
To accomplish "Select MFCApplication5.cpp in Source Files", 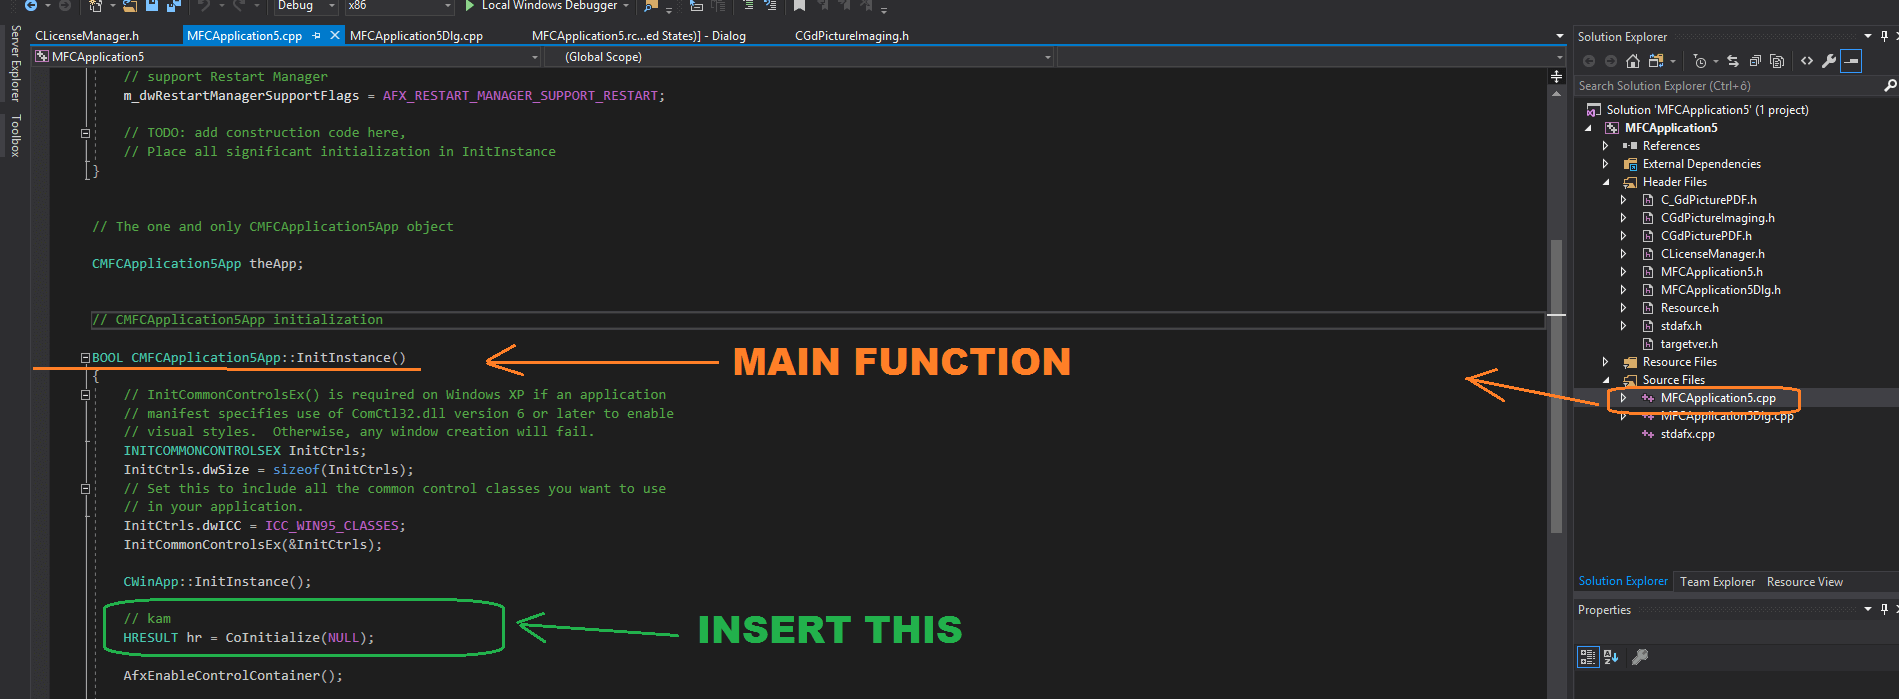I will 1718,398.
